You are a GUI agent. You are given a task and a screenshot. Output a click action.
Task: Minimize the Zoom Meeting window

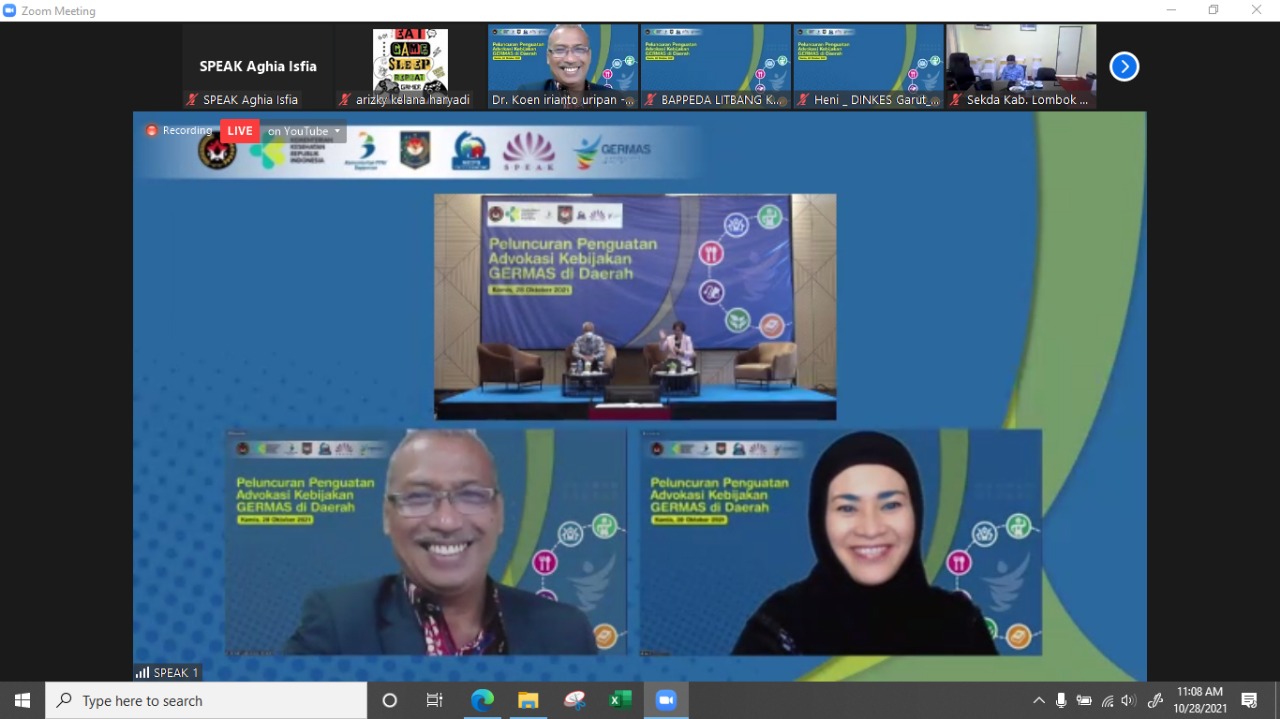[1171, 10]
